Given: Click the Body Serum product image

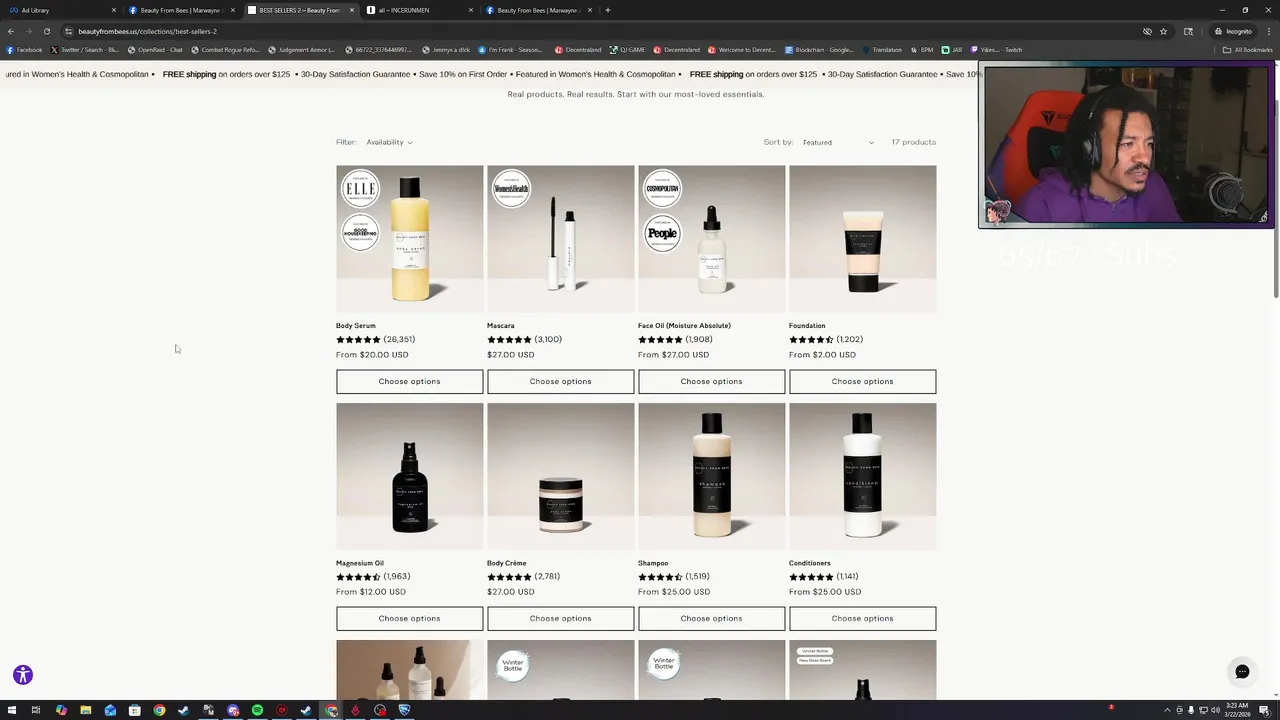Looking at the screenshot, I should [409, 238].
